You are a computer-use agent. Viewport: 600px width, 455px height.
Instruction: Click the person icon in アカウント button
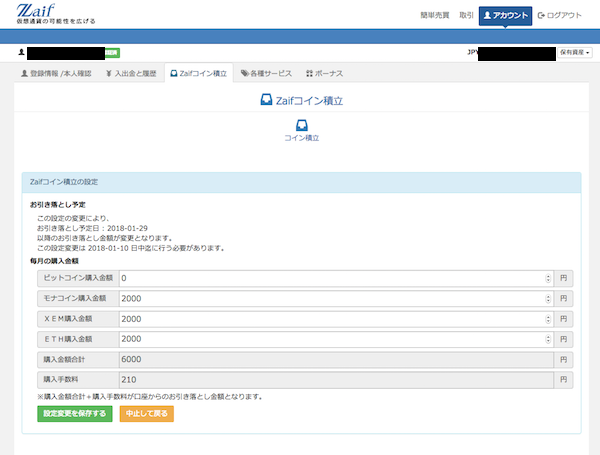[487, 15]
